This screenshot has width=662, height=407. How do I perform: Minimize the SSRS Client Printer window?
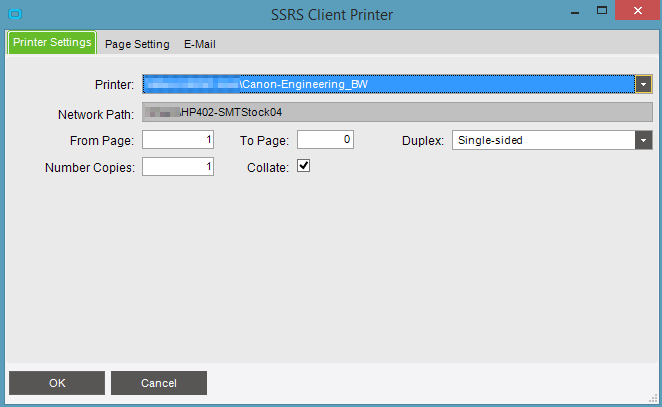(x=575, y=12)
